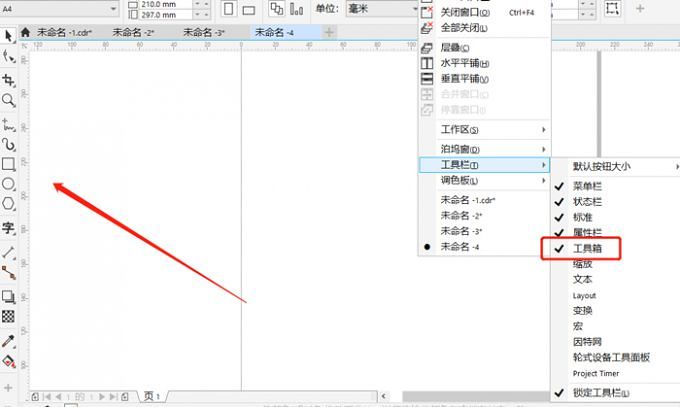The image size is (680, 407).
Task: Select the Drop Shadow tool
Action: pos(8,297)
